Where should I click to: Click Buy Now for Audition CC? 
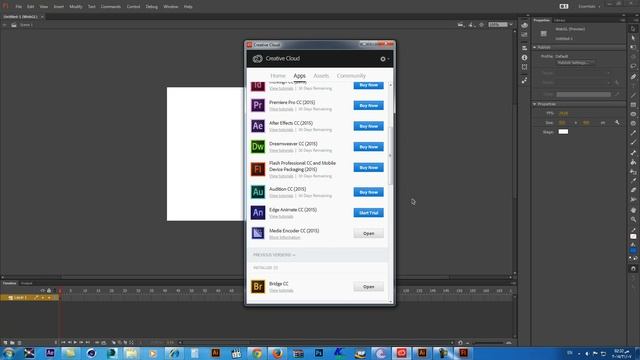point(369,192)
